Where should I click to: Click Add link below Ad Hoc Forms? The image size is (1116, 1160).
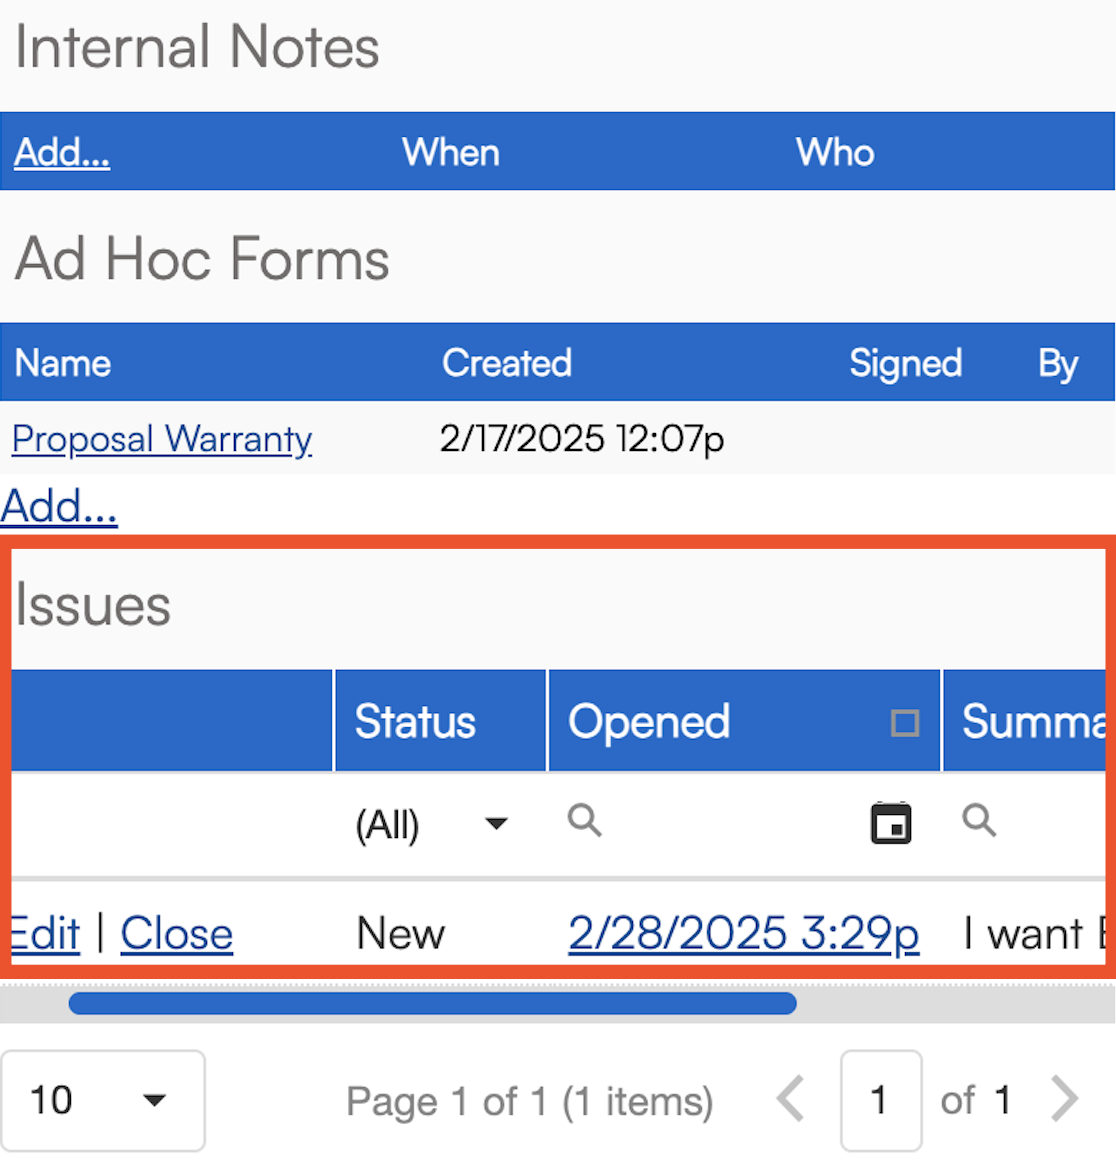59,506
